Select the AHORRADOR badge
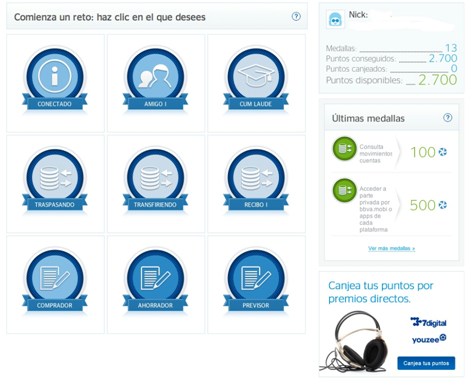 coord(156,282)
